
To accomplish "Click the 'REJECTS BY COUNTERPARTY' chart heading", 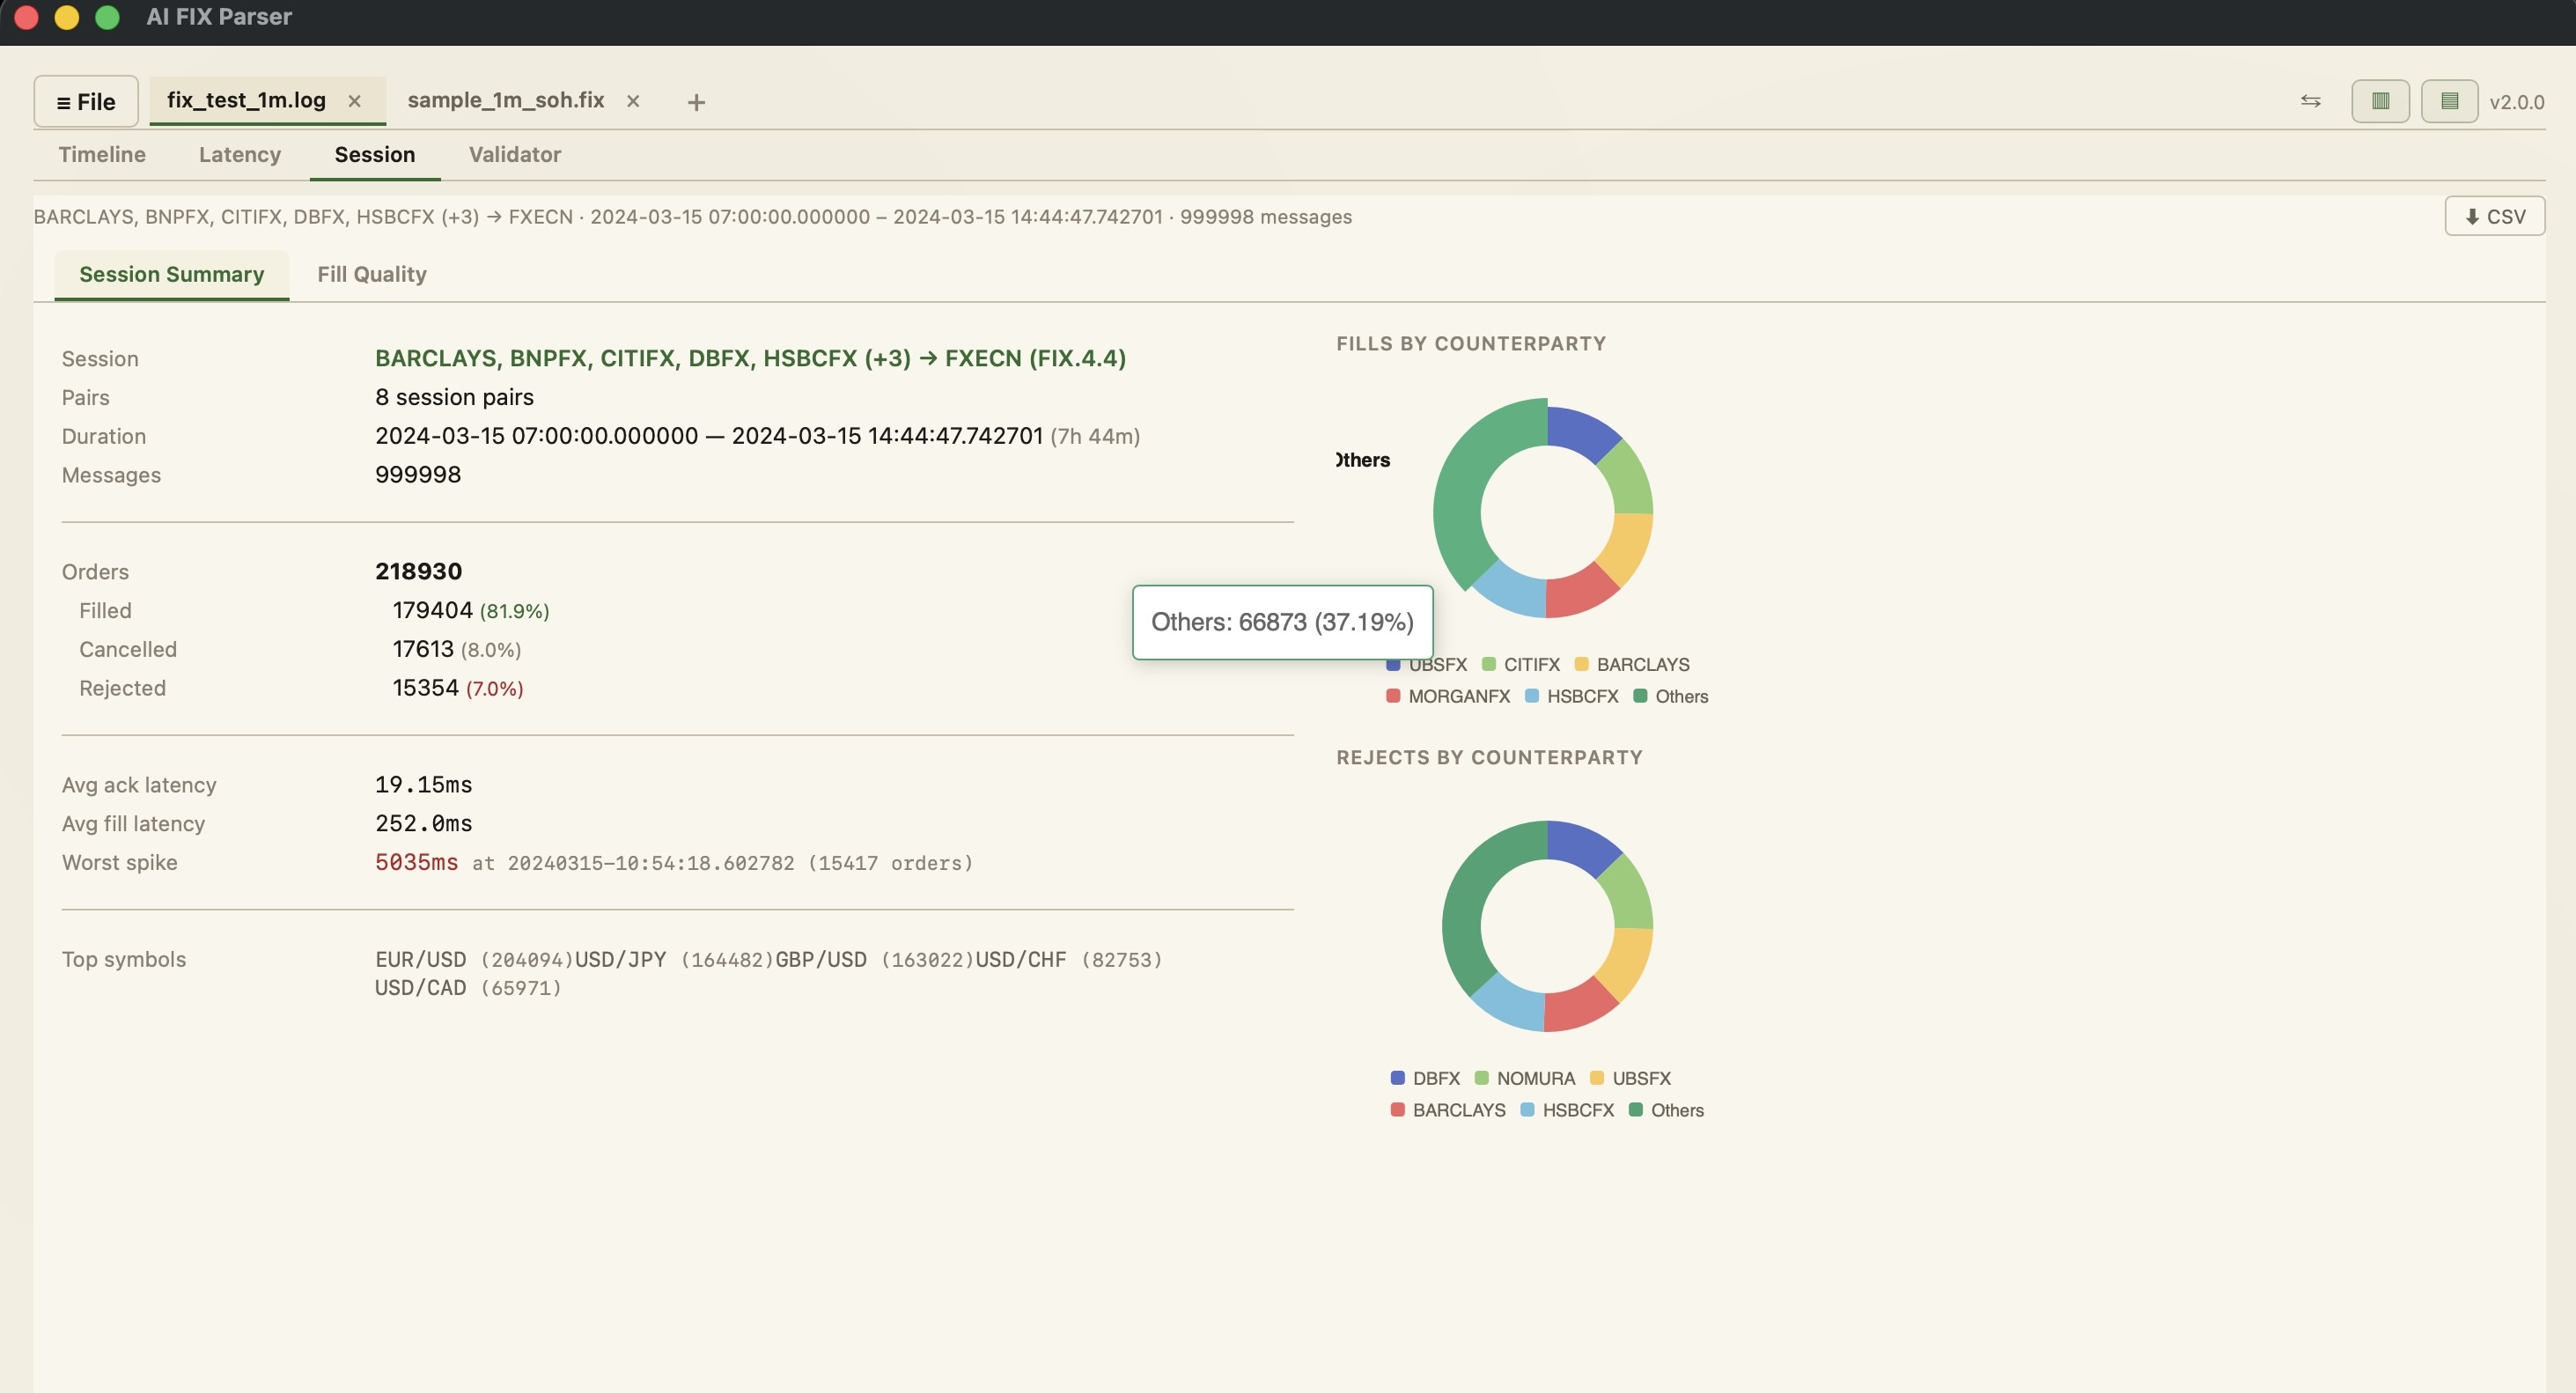I will 1489,758.
